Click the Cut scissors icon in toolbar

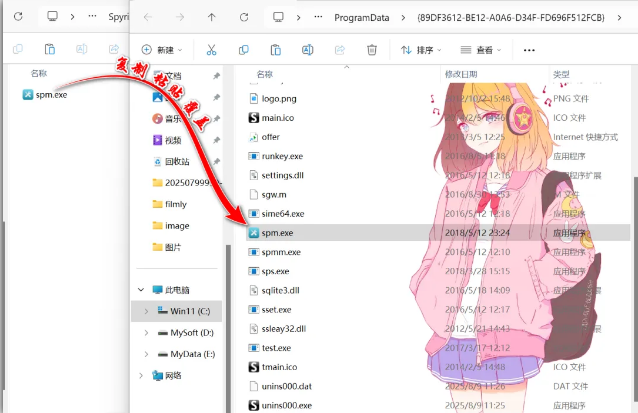coord(211,49)
